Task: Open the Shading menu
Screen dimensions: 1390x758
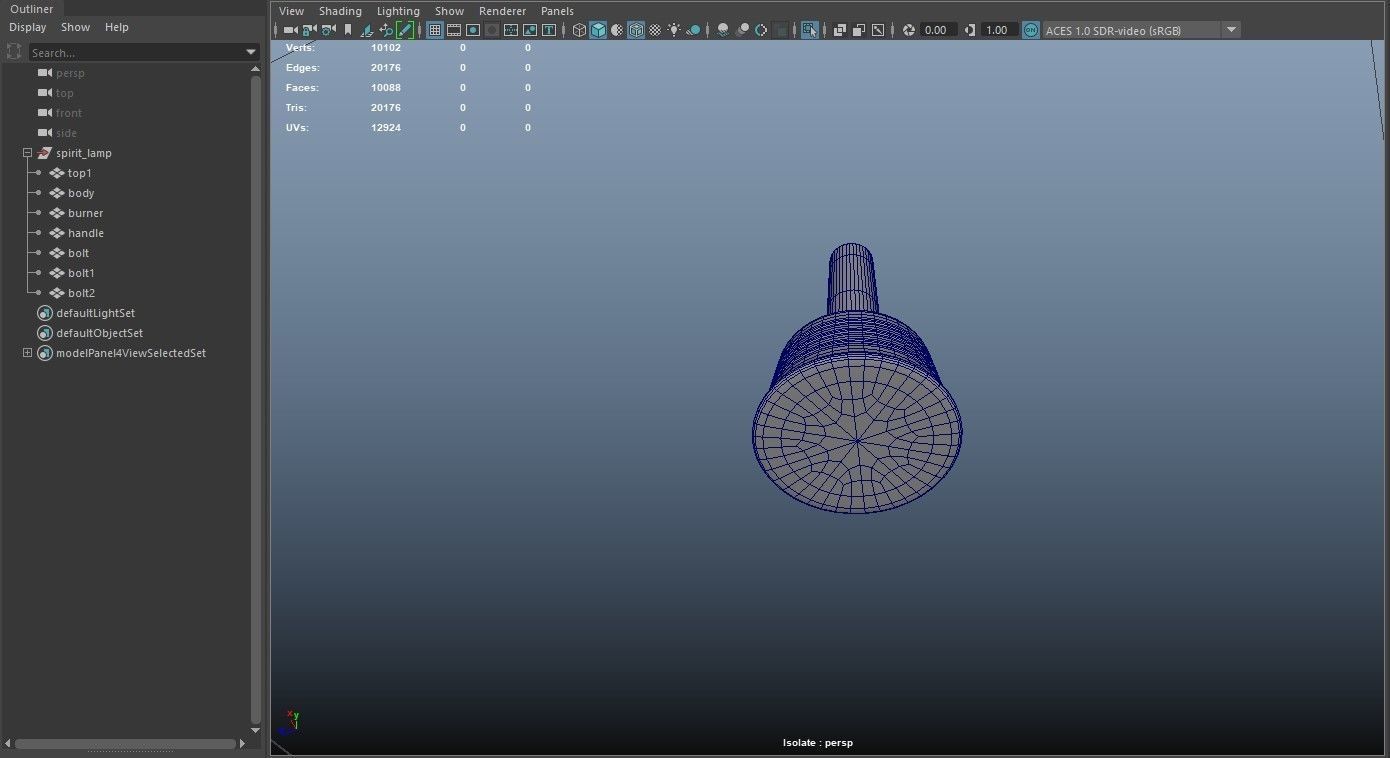Action: (x=340, y=11)
